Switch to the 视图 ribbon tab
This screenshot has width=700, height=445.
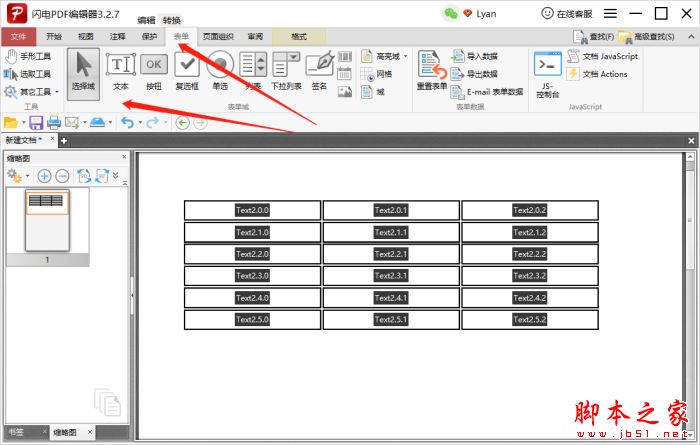point(86,37)
